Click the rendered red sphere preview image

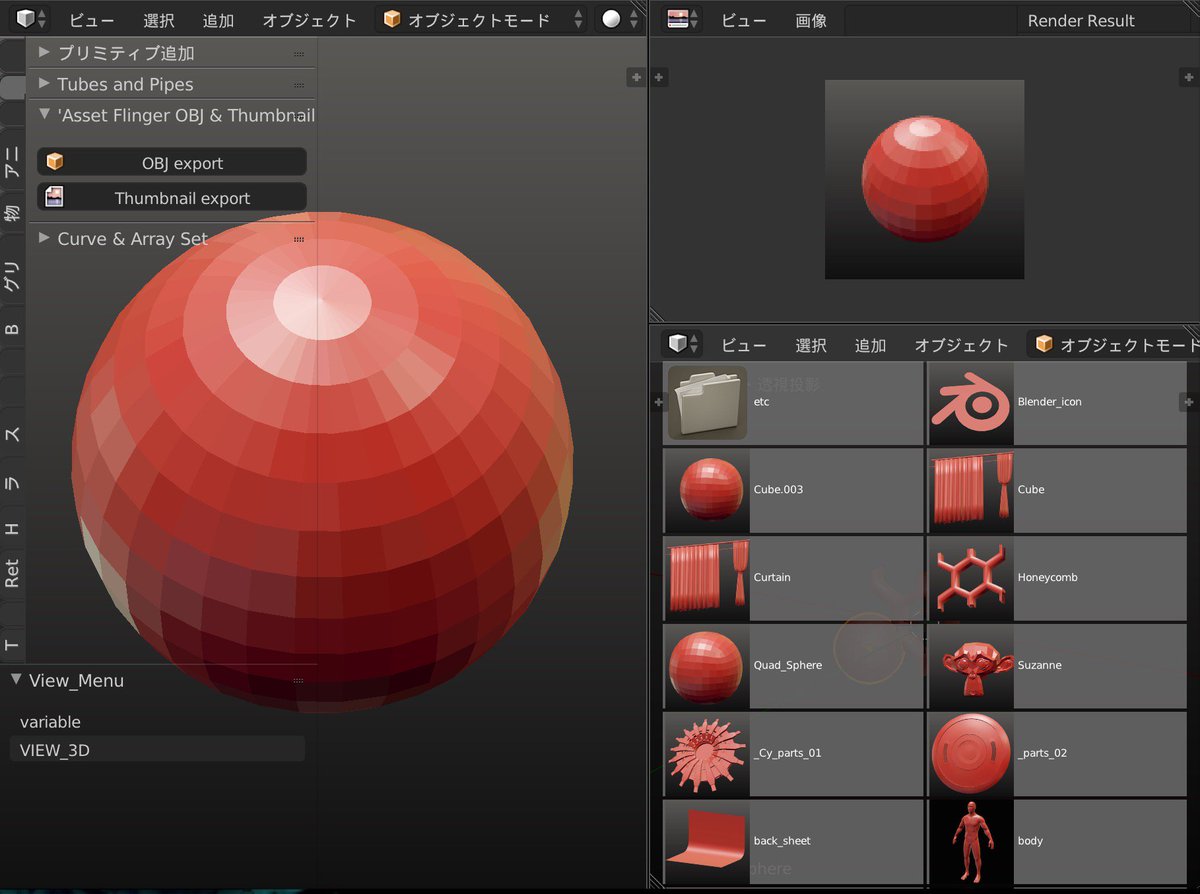(x=924, y=179)
